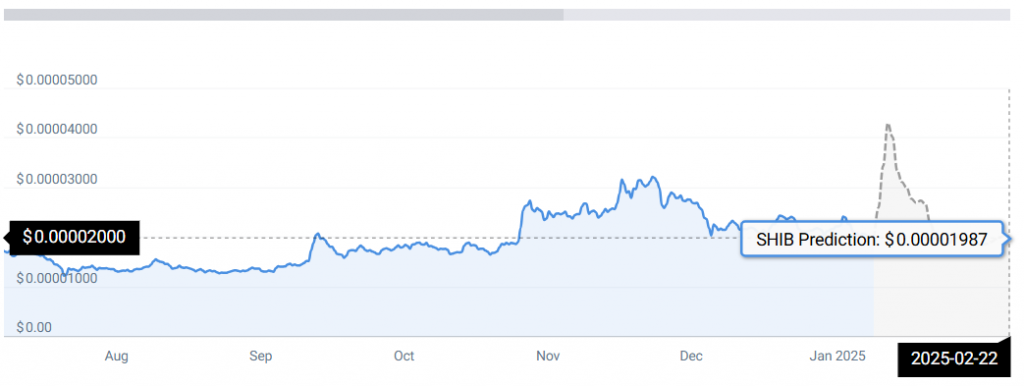Viewport: 1024px width, 386px height.
Task: Click the $0.00 y-axis label
Action: coord(35,327)
